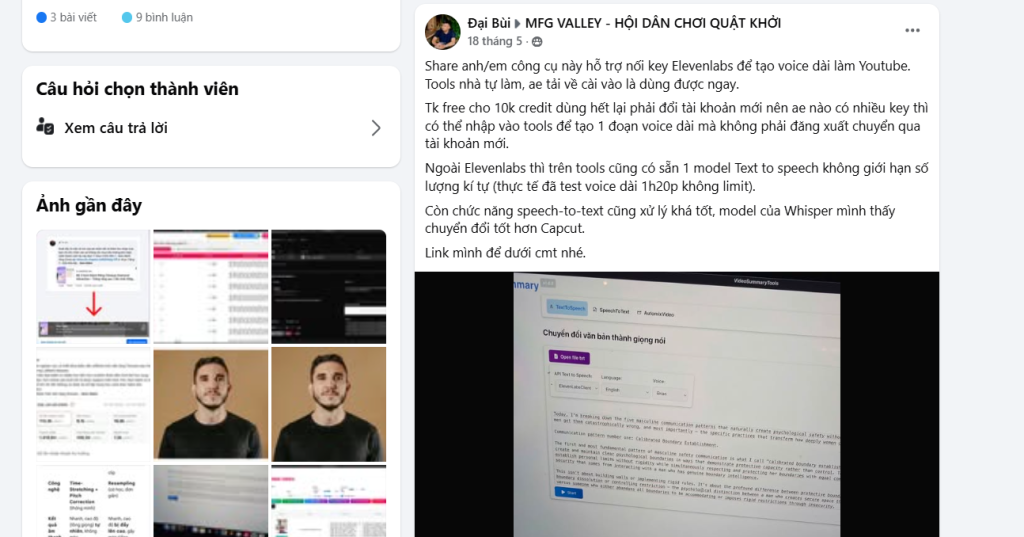
Task: Click the light-blue dot next to 9 bình luận
Action: tap(127, 18)
